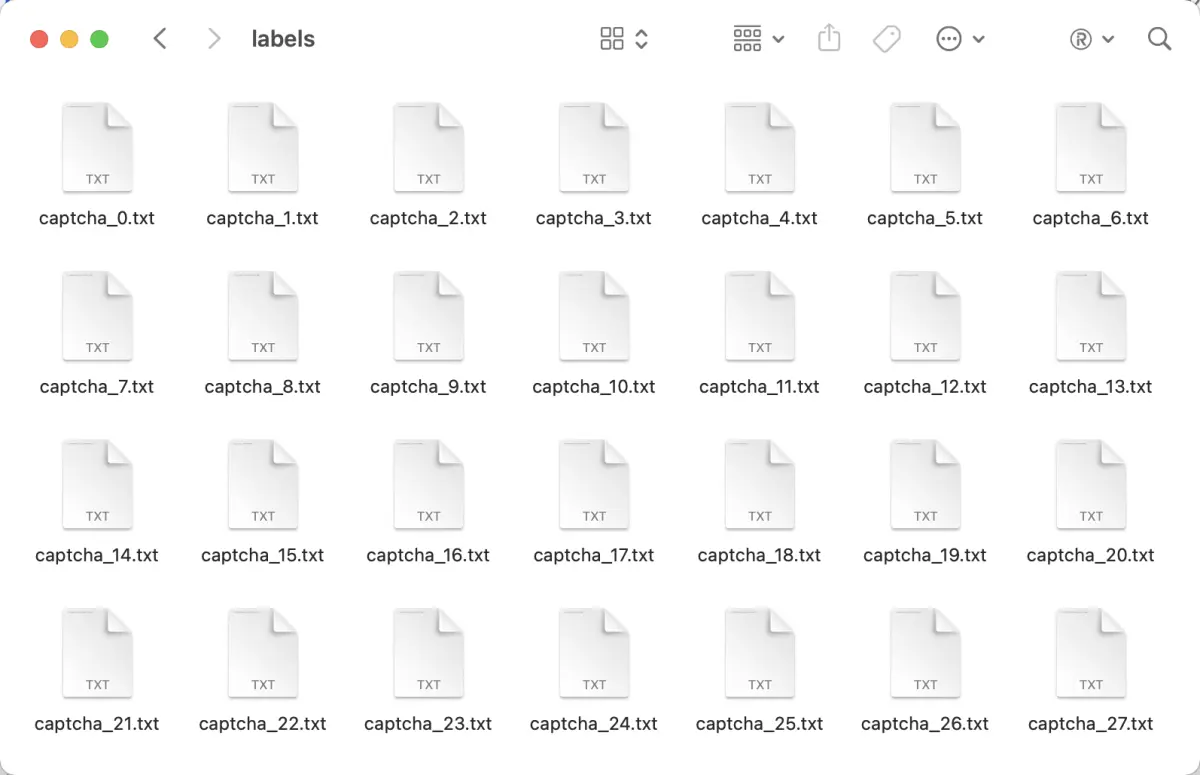This screenshot has height=775, width=1200.
Task: Click the captcha_8.txt file name
Action: tap(263, 387)
